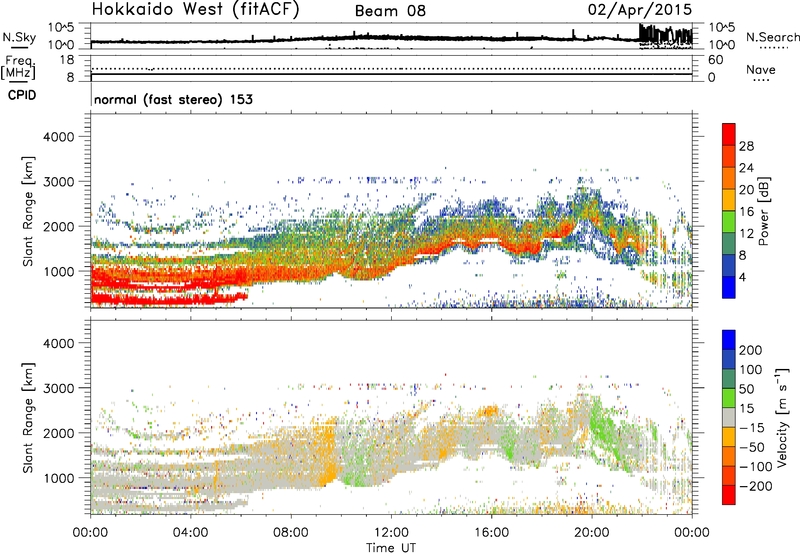Click the light green 15-50 velocity swatch
800x554 pixels.
click(x=729, y=398)
